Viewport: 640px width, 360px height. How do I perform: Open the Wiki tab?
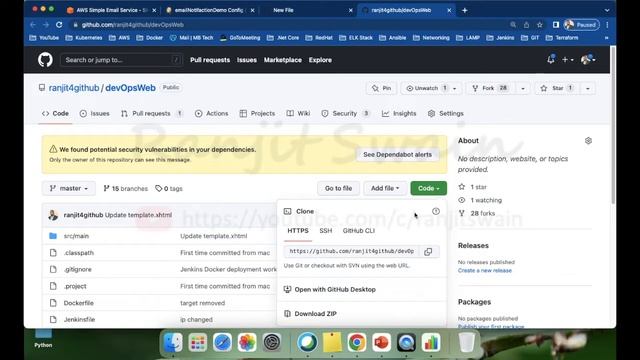pos(298,113)
